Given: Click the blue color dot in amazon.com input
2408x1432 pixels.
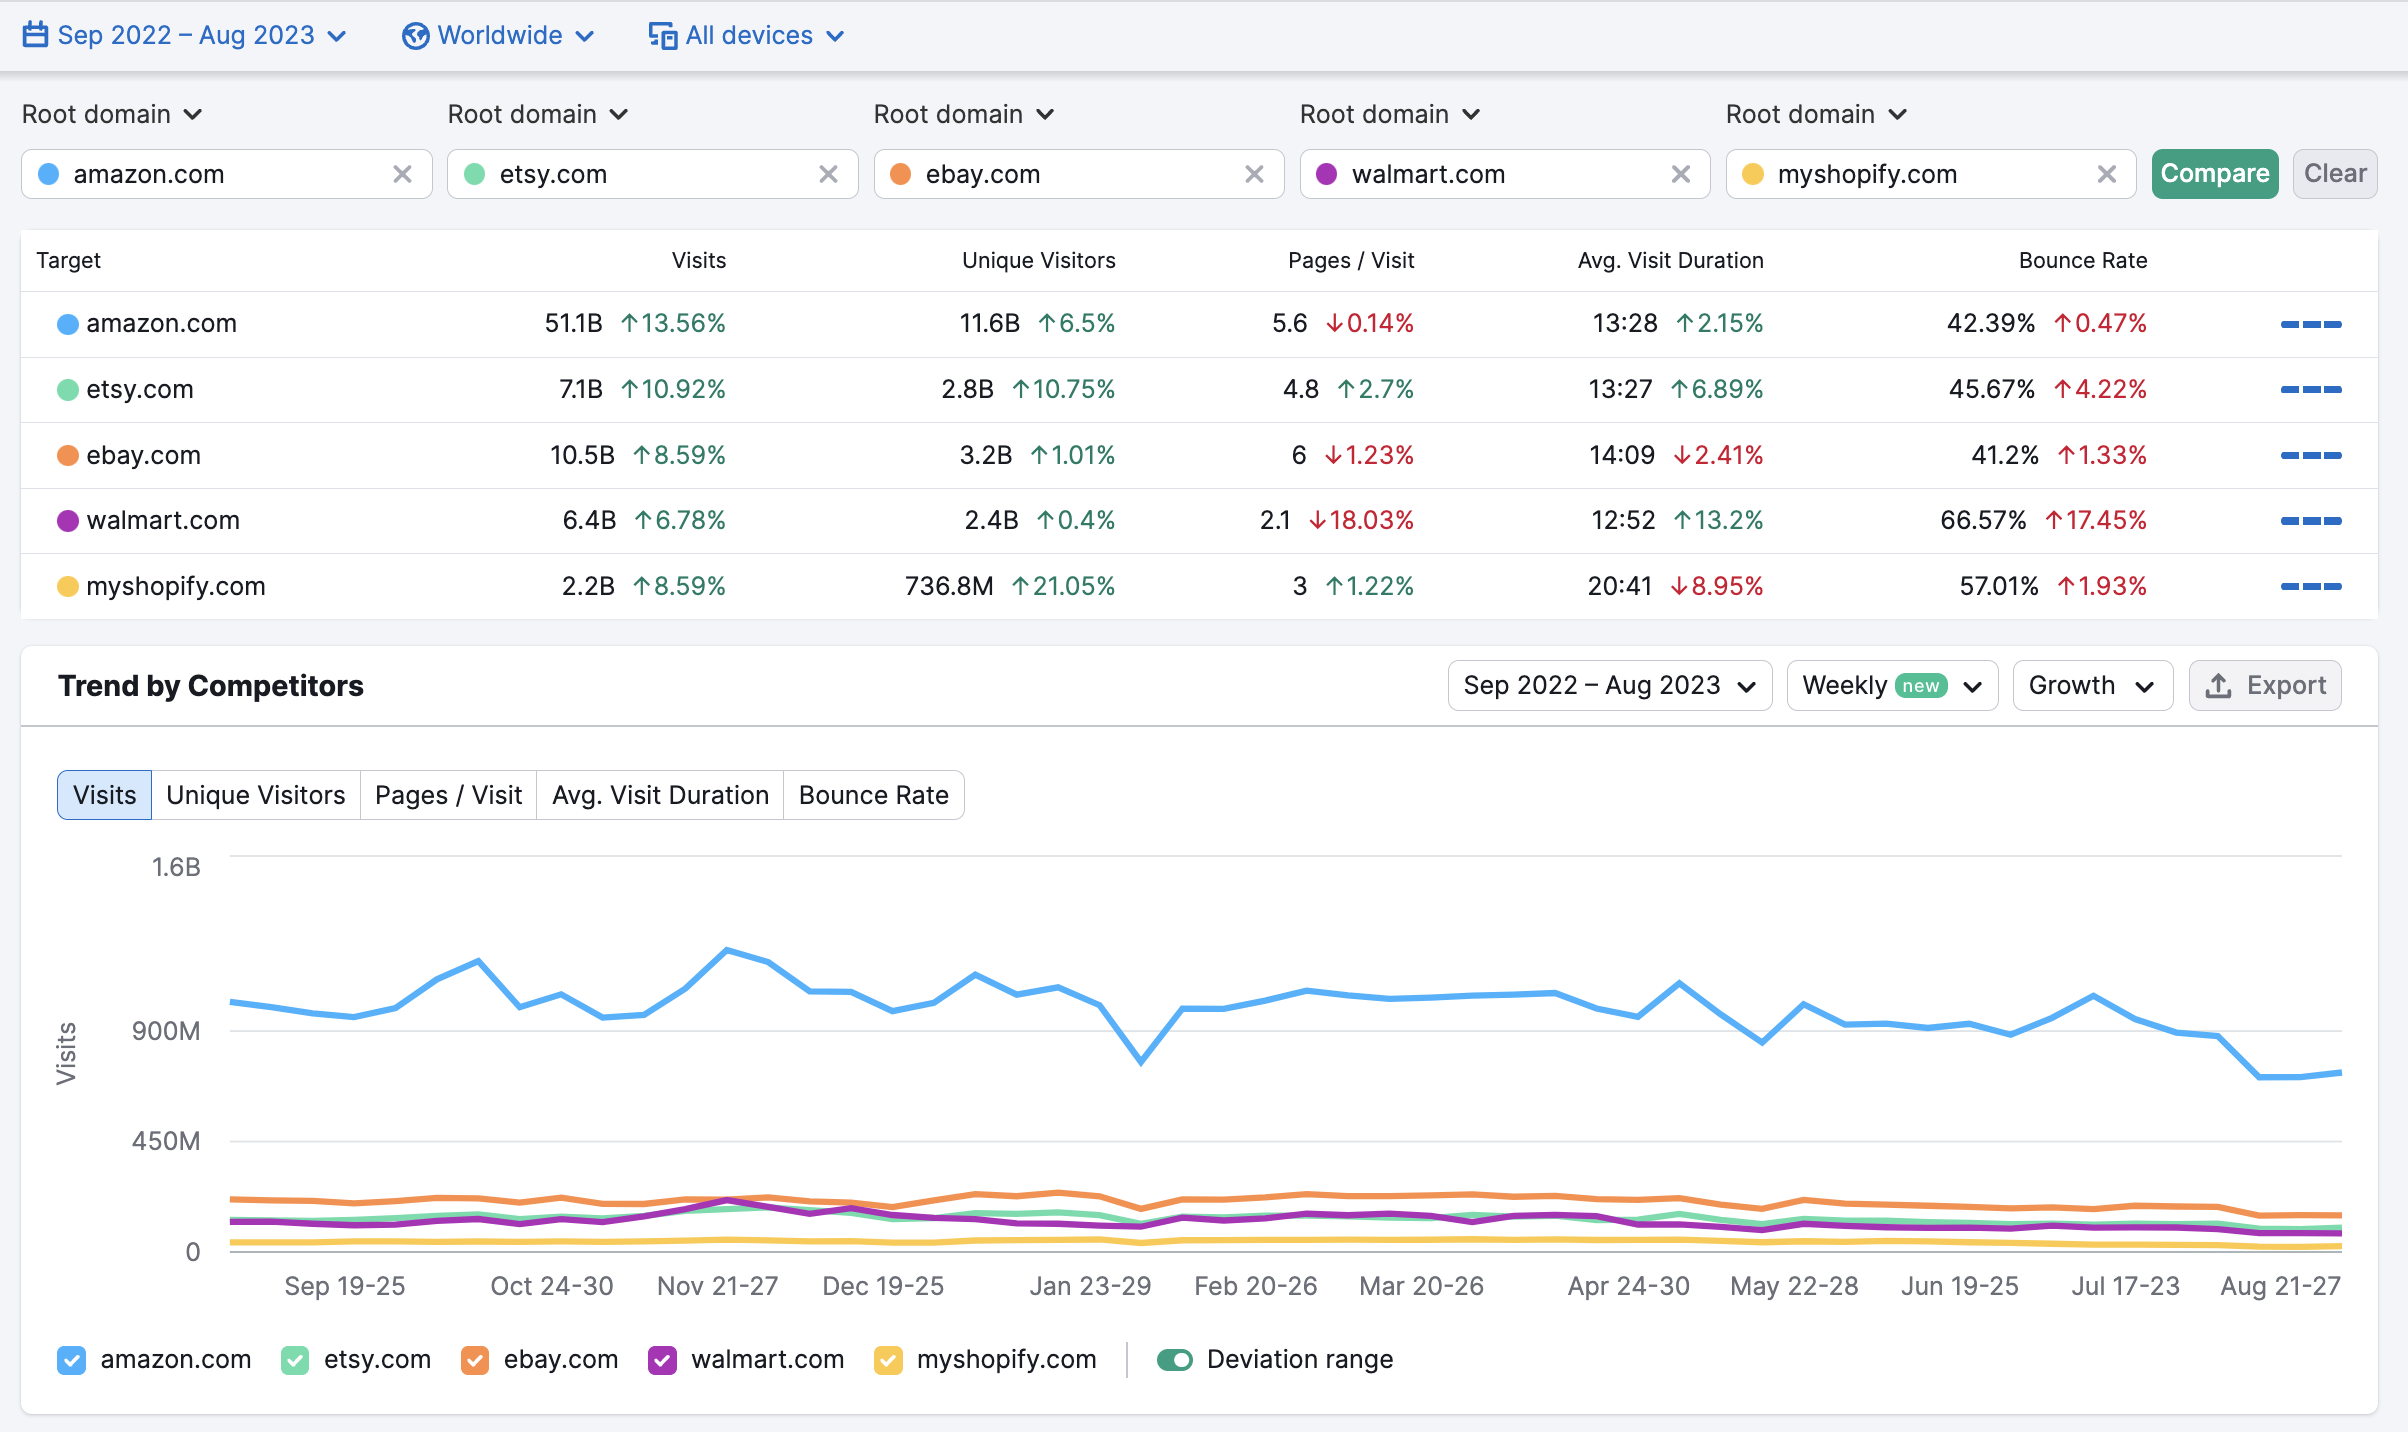Looking at the screenshot, I should click(48, 174).
